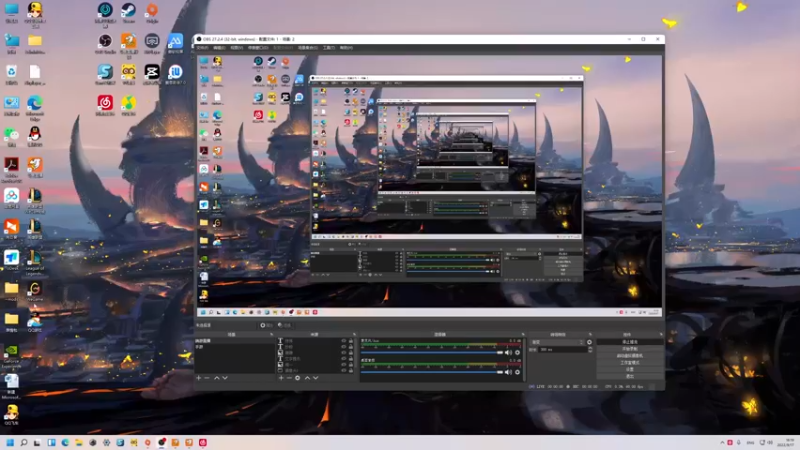The height and width of the screenshot is (450, 800).
Task: Open settings gear of the first mixer channel
Action: [517, 353]
